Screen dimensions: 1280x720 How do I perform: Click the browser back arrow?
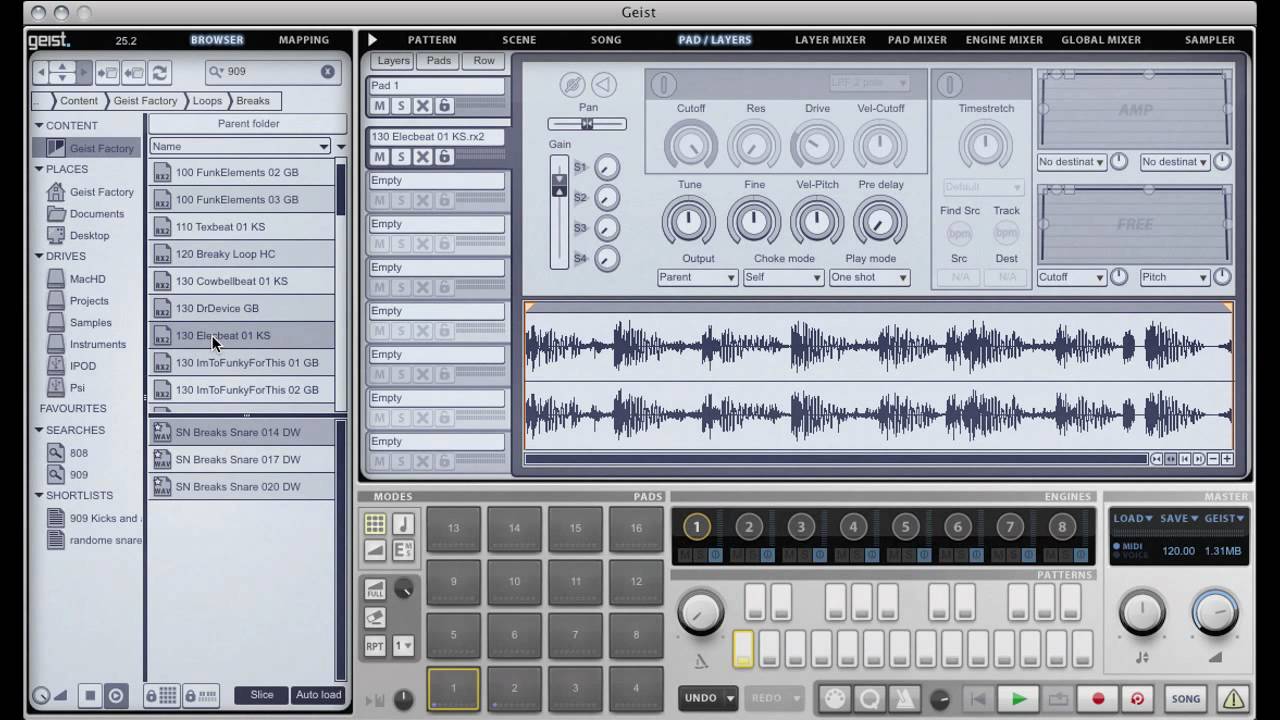[42, 72]
